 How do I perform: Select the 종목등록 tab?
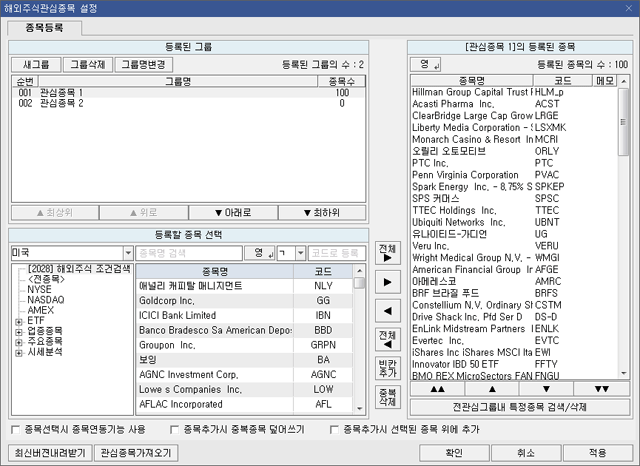pos(44,28)
